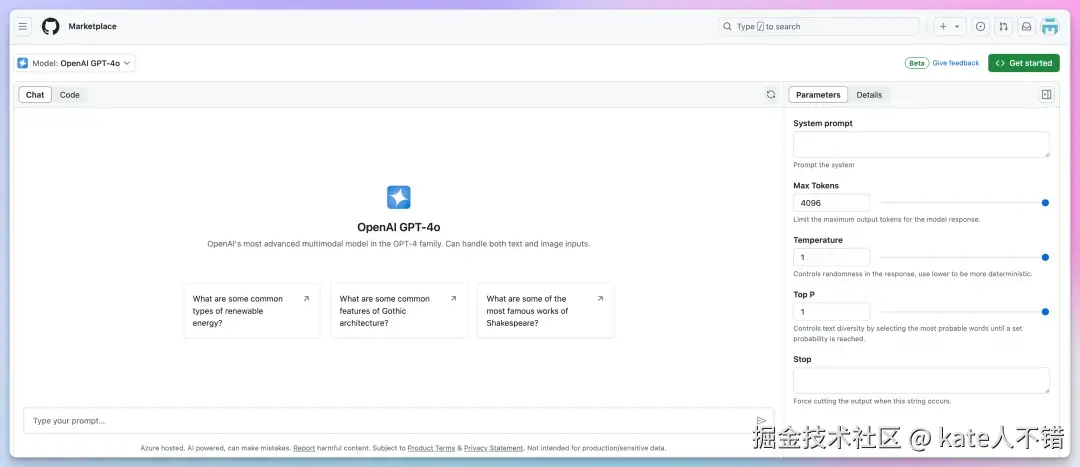The image size is (1080, 467).
Task: Click the arrow on the Shakespeare card
Action: coord(600,299)
